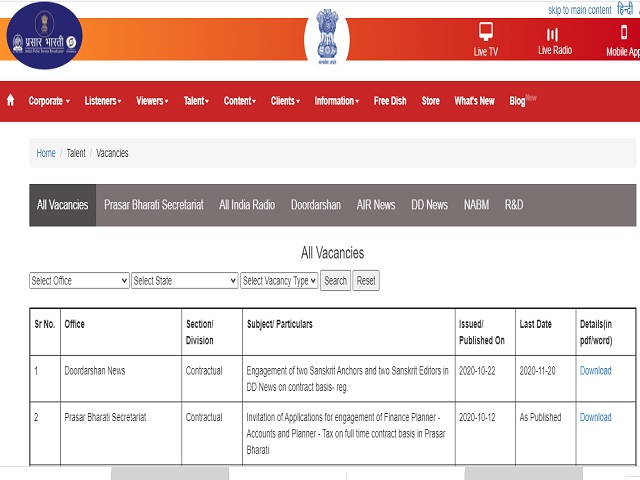The height and width of the screenshot is (480, 640).
Task: Click the national emblem icon in the header
Action: [327, 37]
